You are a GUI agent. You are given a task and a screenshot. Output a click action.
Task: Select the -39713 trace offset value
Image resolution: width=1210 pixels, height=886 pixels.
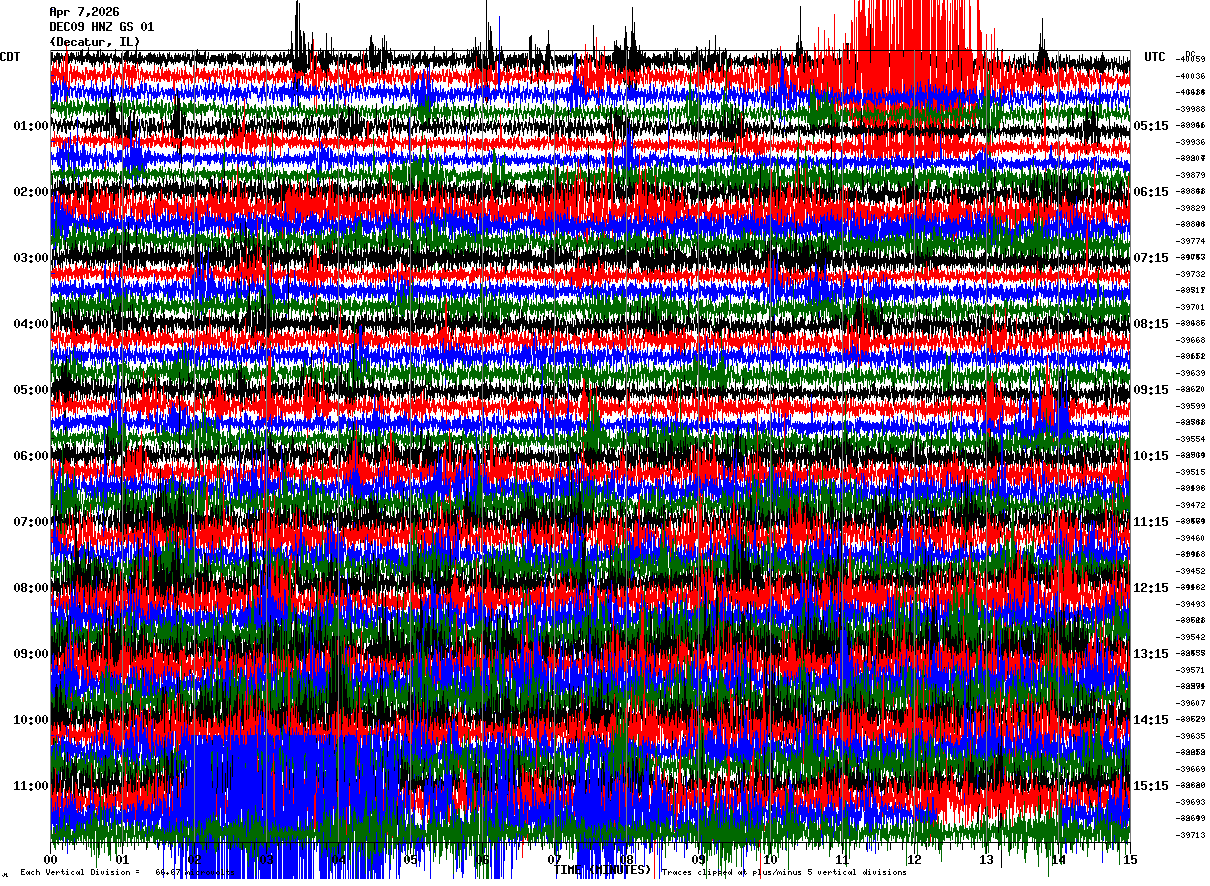[x=1191, y=835]
